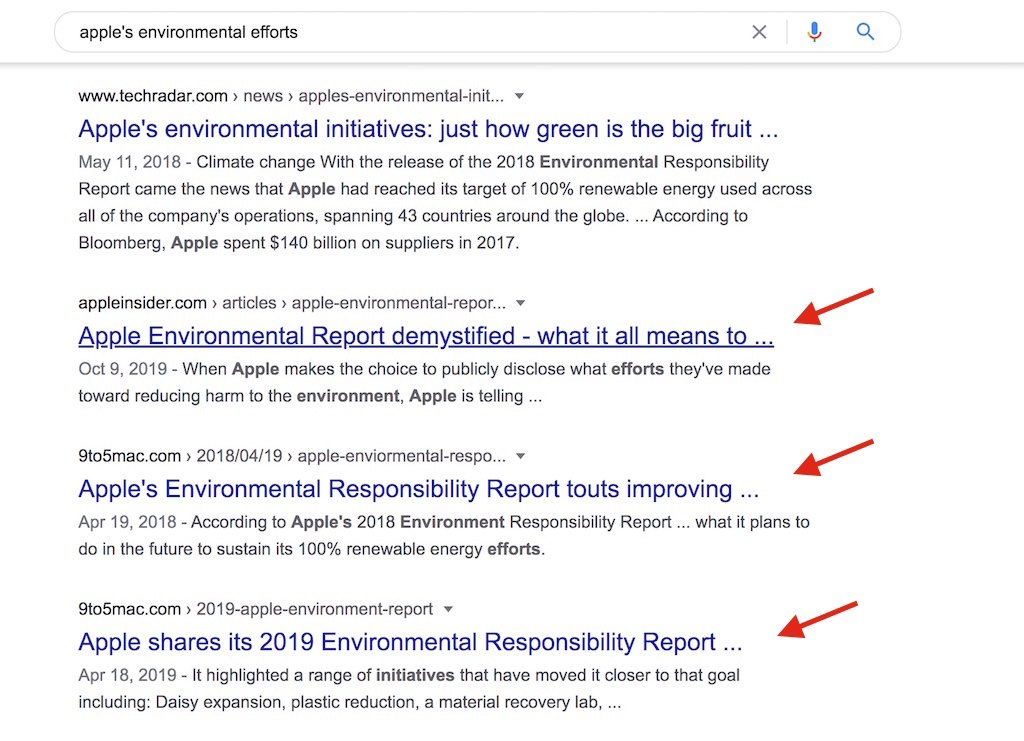This screenshot has width=1024, height=741.
Task: Click the 9to5mac.com › 2018/04/19 breadcrumb text
Action: (292, 456)
